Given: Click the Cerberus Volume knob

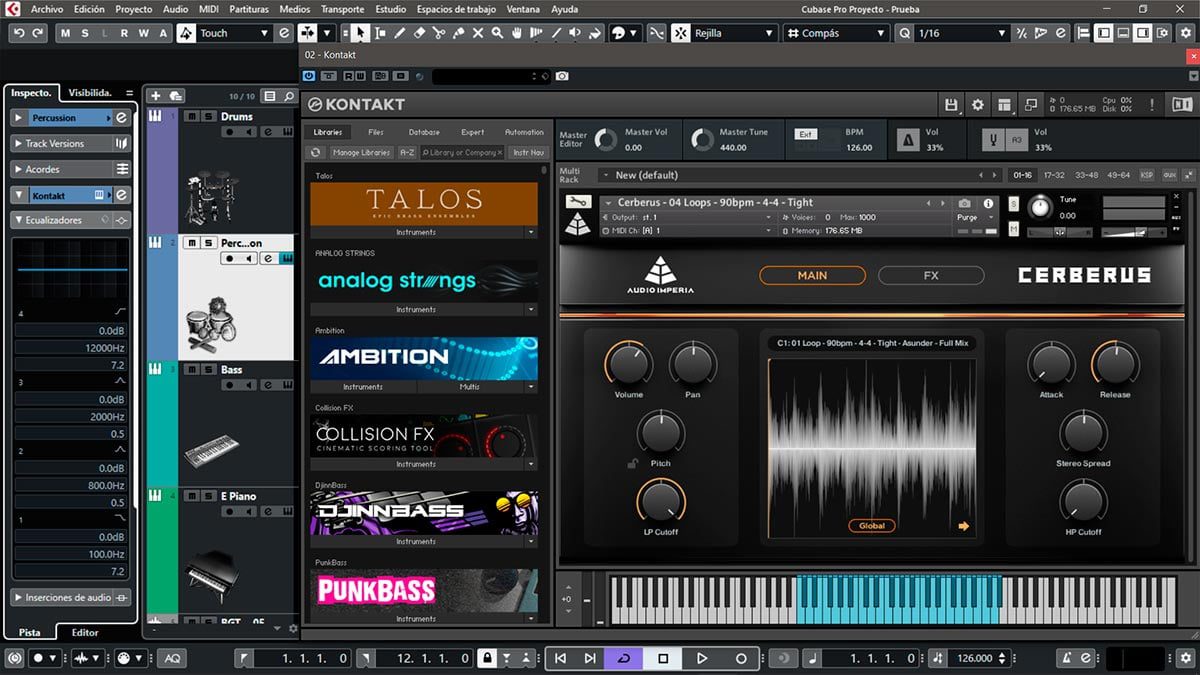Looking at the screenshot, I should pos(628,364).
